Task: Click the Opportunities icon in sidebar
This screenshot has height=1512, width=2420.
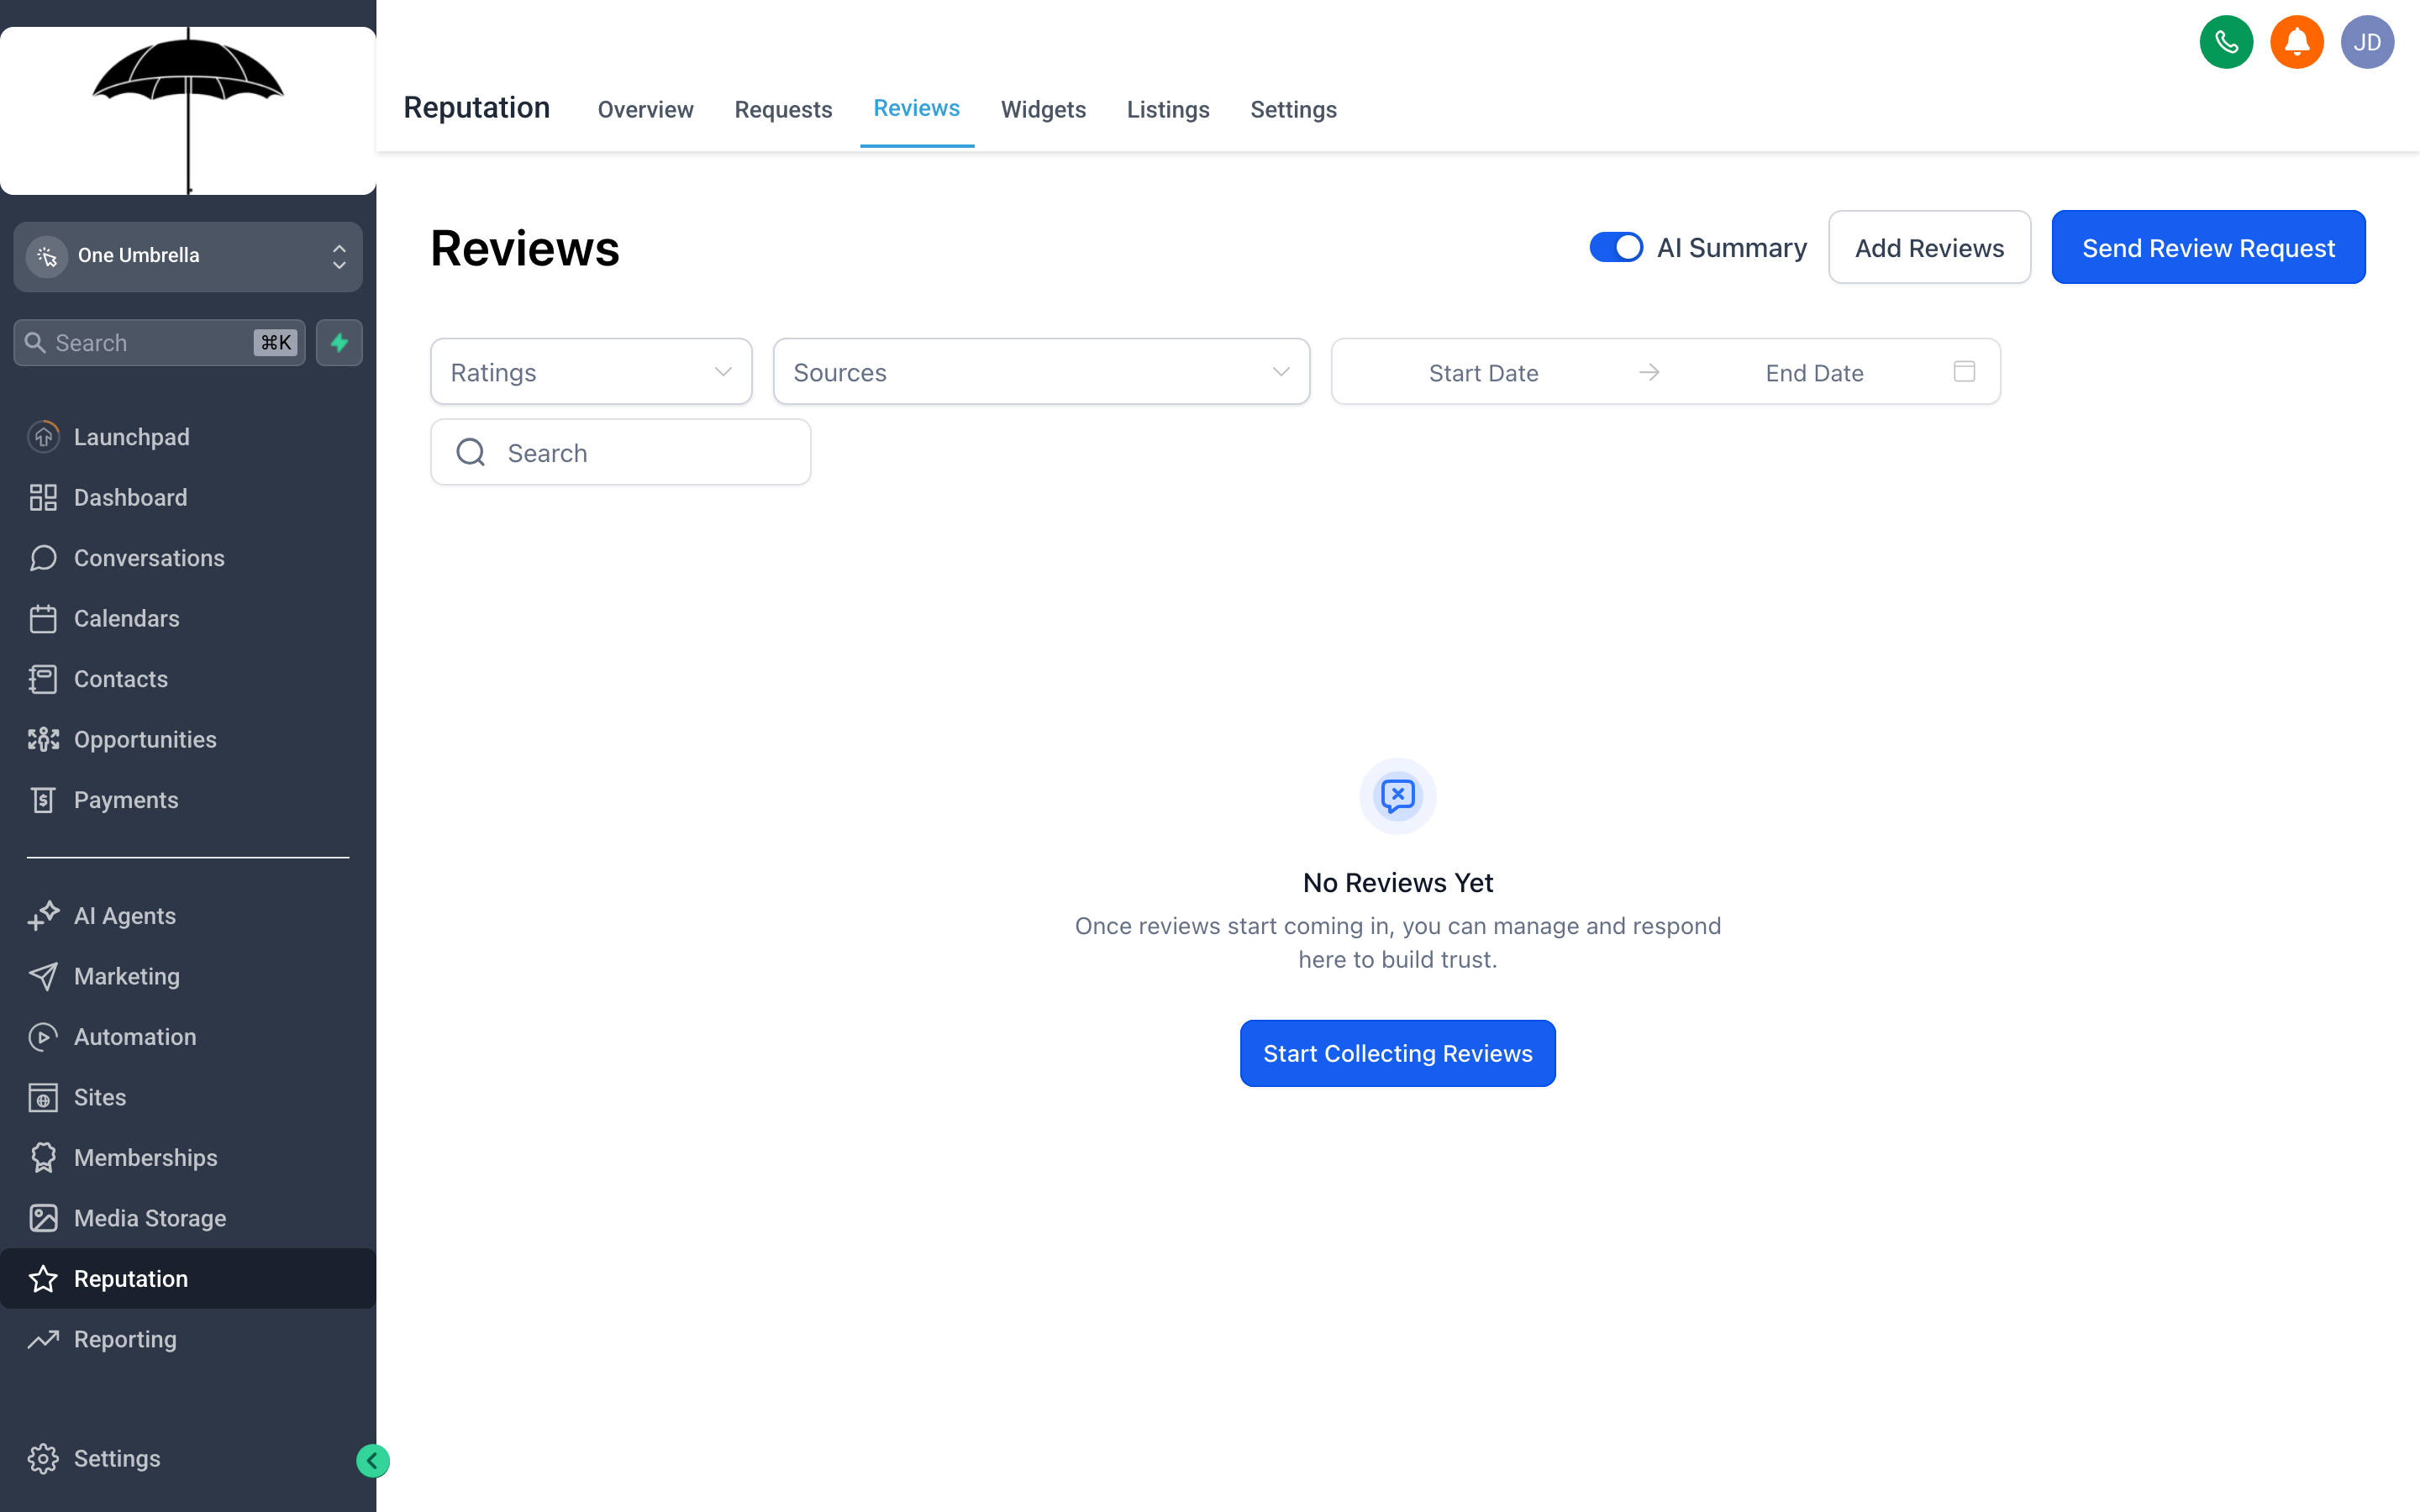Action: [43, 739]
